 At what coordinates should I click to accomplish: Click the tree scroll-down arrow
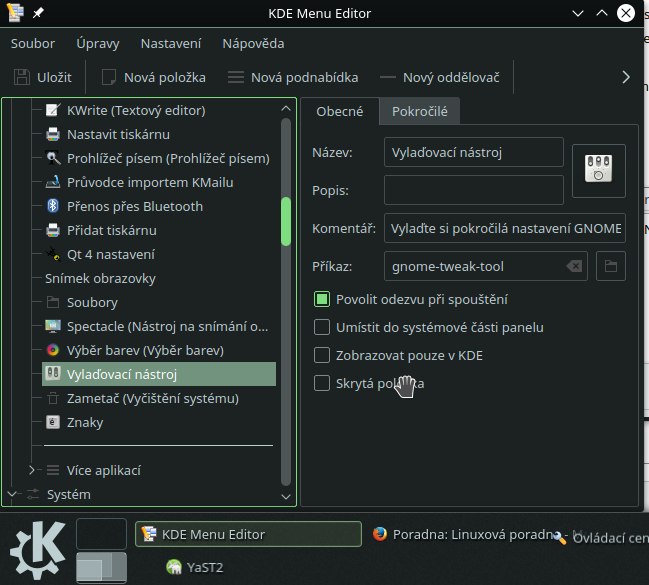[286, 496]
